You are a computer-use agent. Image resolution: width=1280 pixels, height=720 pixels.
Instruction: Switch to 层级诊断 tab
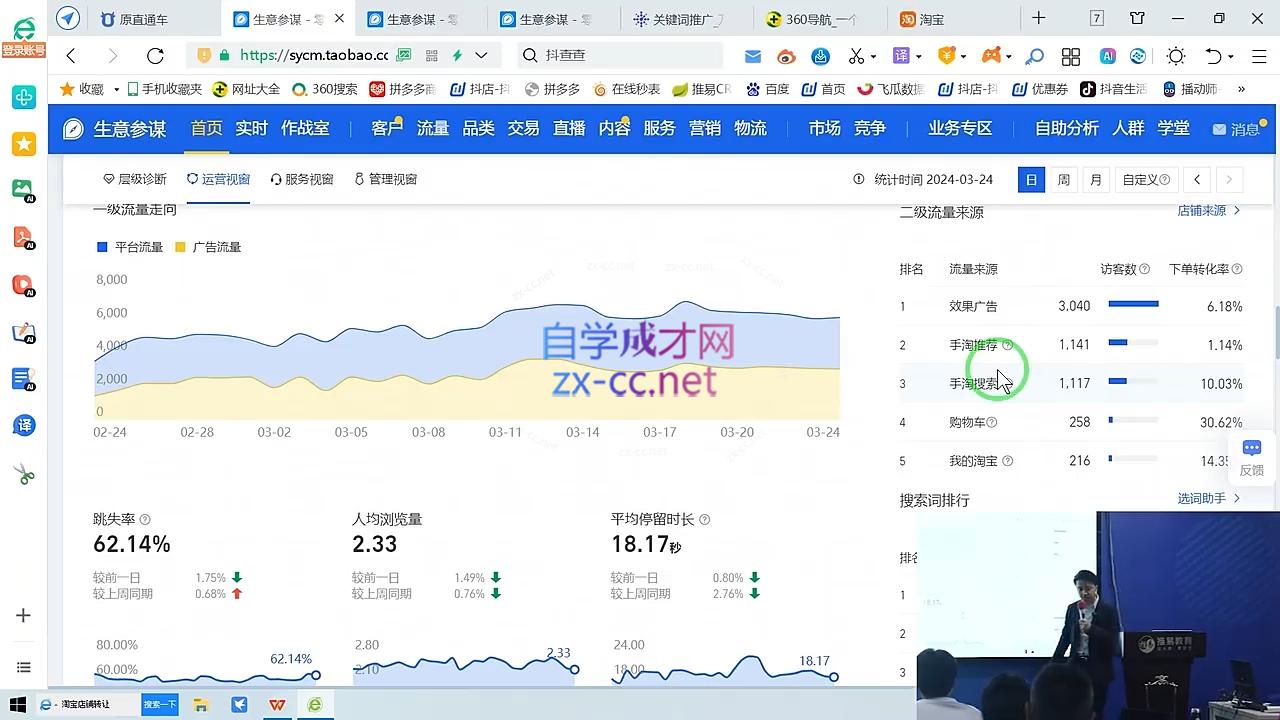pyautogui.click(x=135, y=179)
